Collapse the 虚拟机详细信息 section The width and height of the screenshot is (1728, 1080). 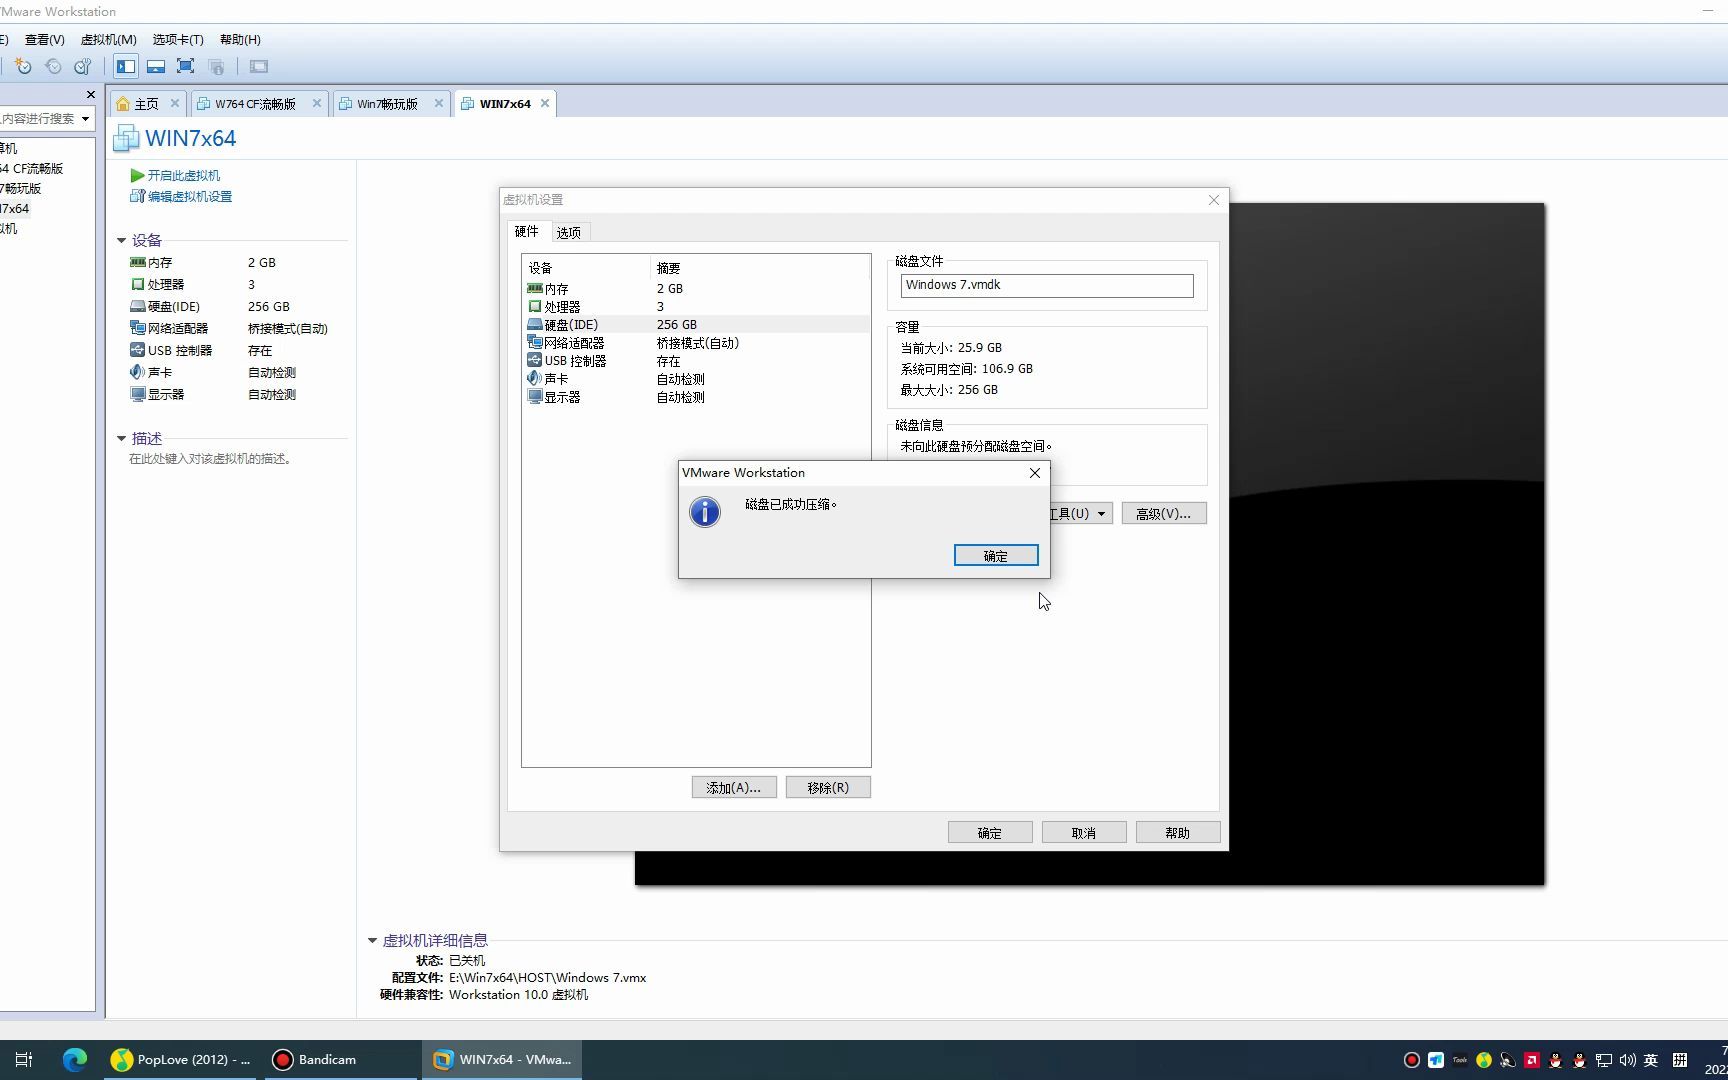[x=373, y=941]
